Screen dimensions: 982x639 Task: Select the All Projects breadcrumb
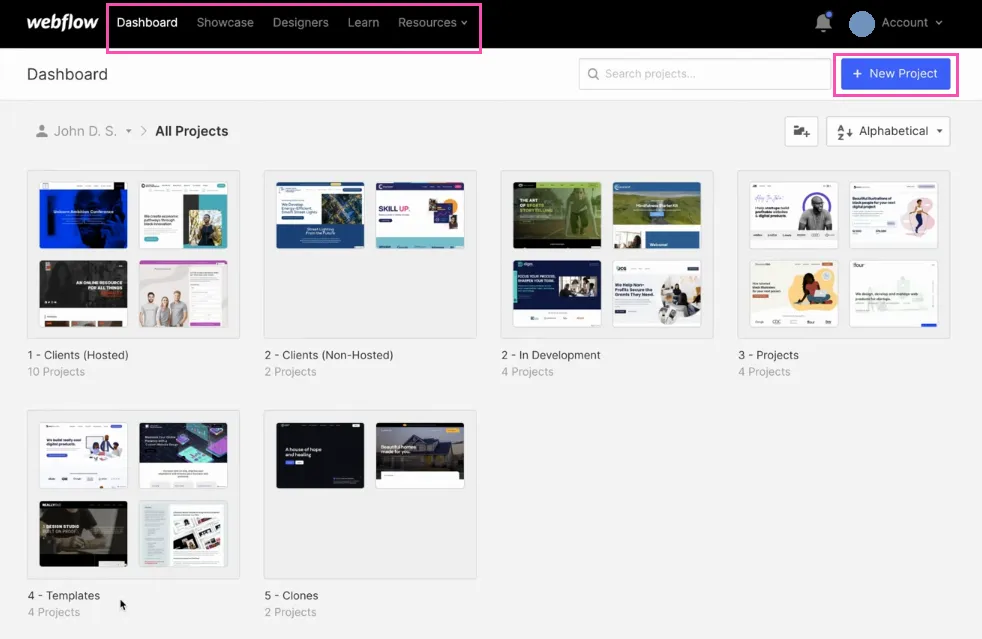click(x=192, y=131)
